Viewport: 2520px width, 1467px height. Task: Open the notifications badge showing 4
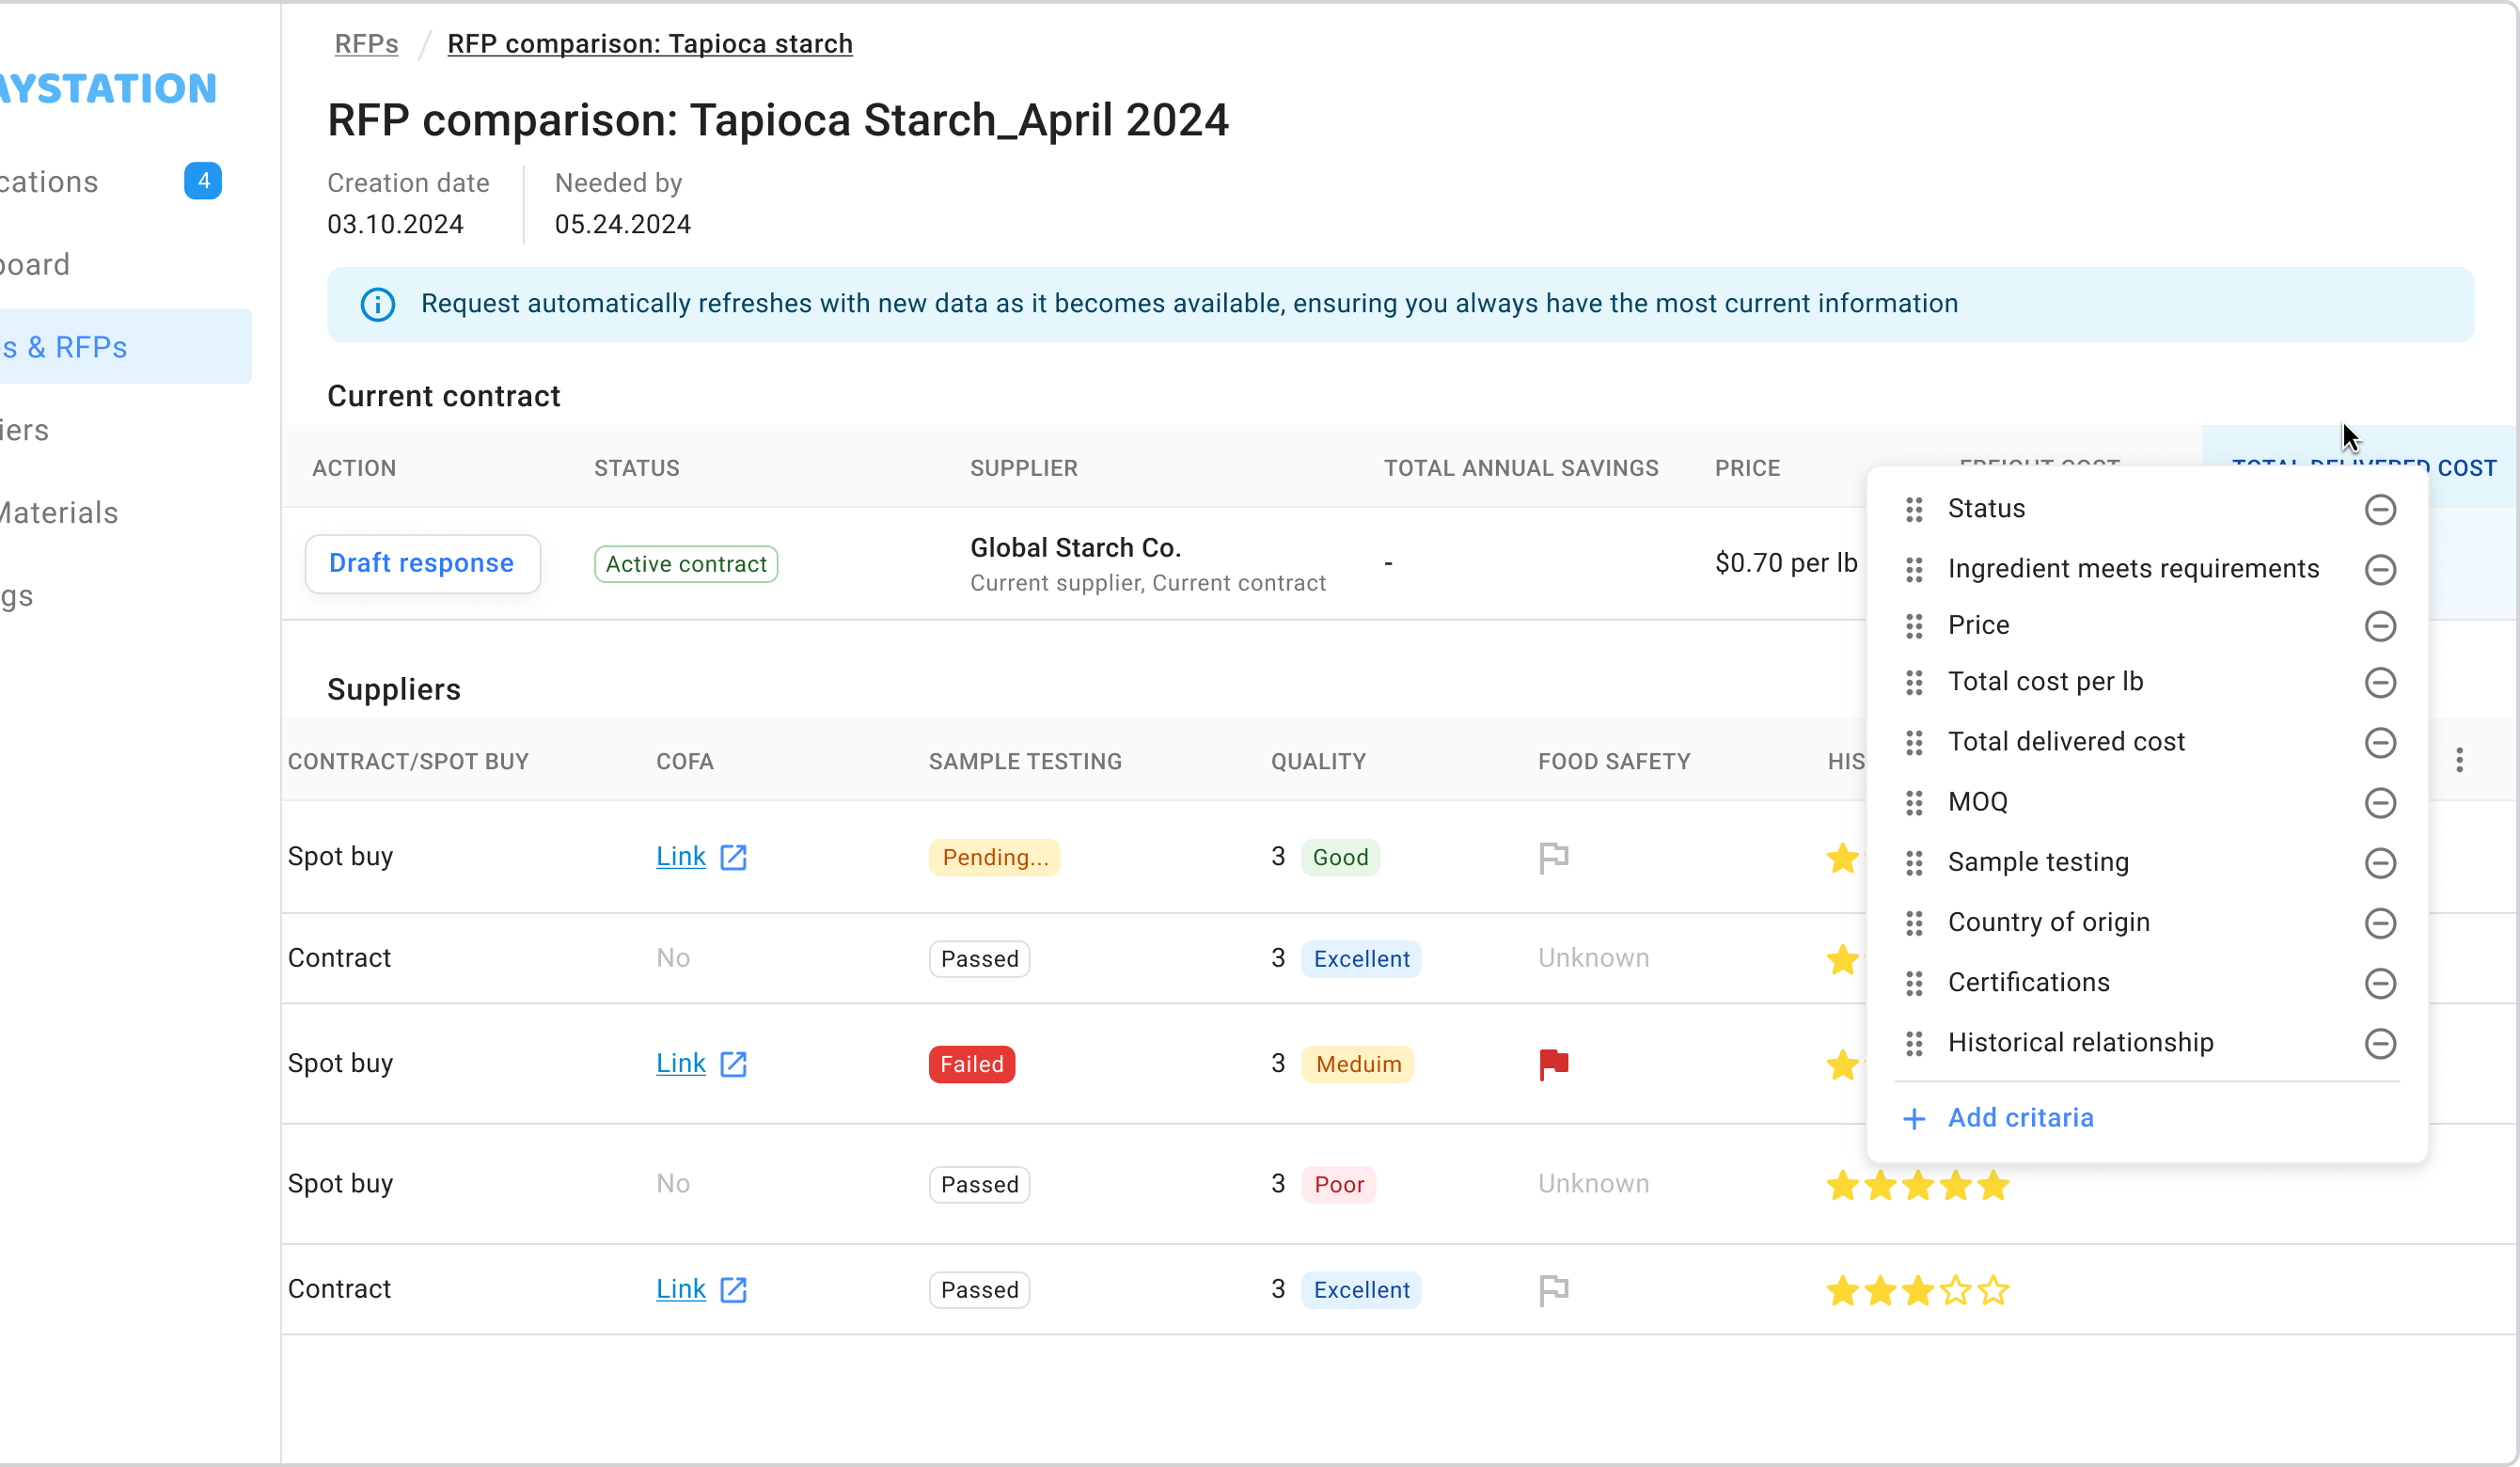203,181
